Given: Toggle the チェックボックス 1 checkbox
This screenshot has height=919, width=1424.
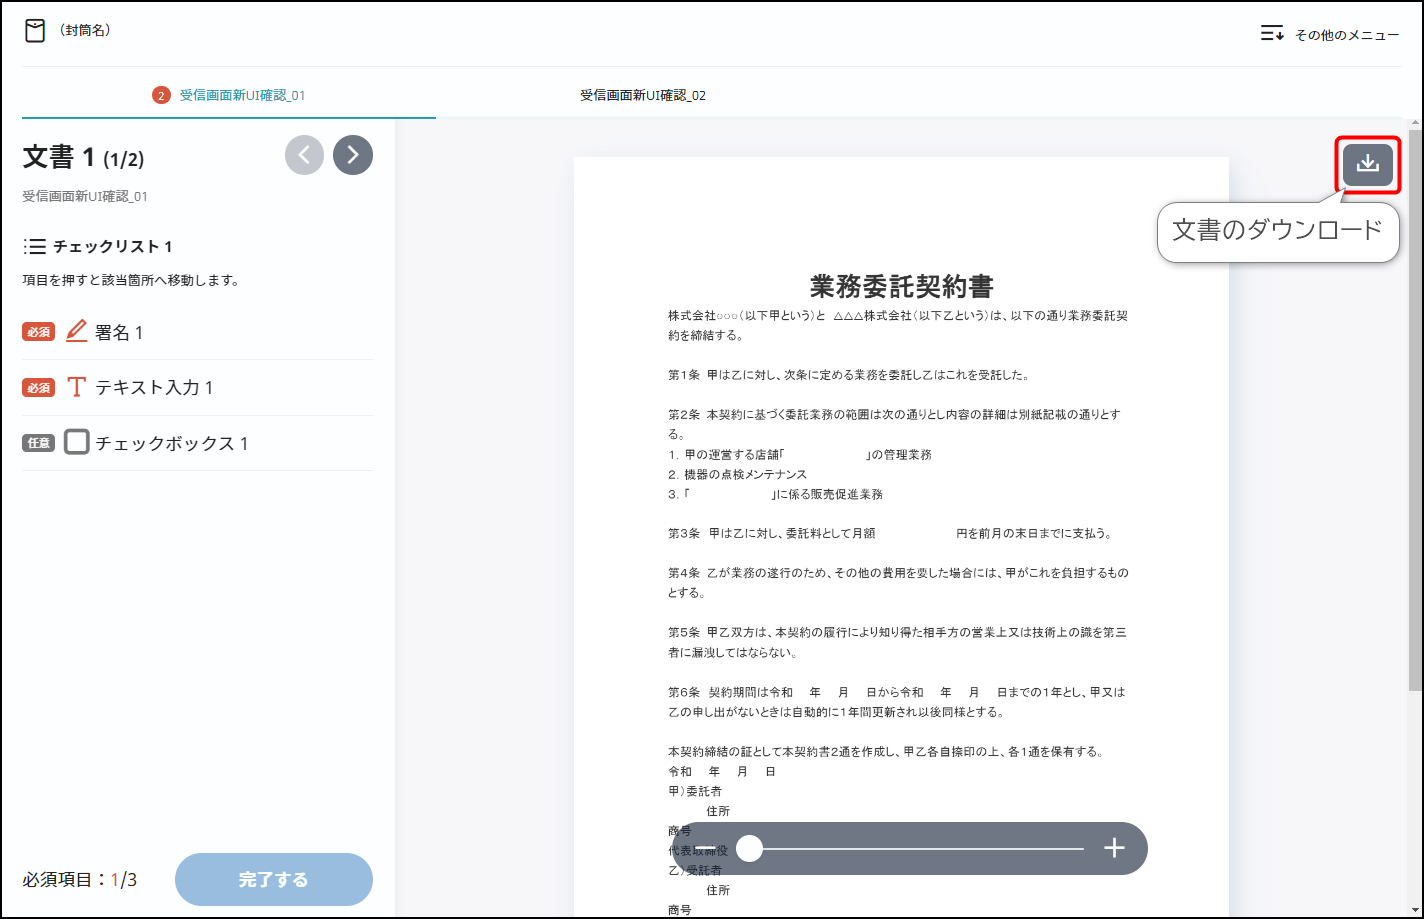Looking at the screenshot, I should (x=77, y=442).
